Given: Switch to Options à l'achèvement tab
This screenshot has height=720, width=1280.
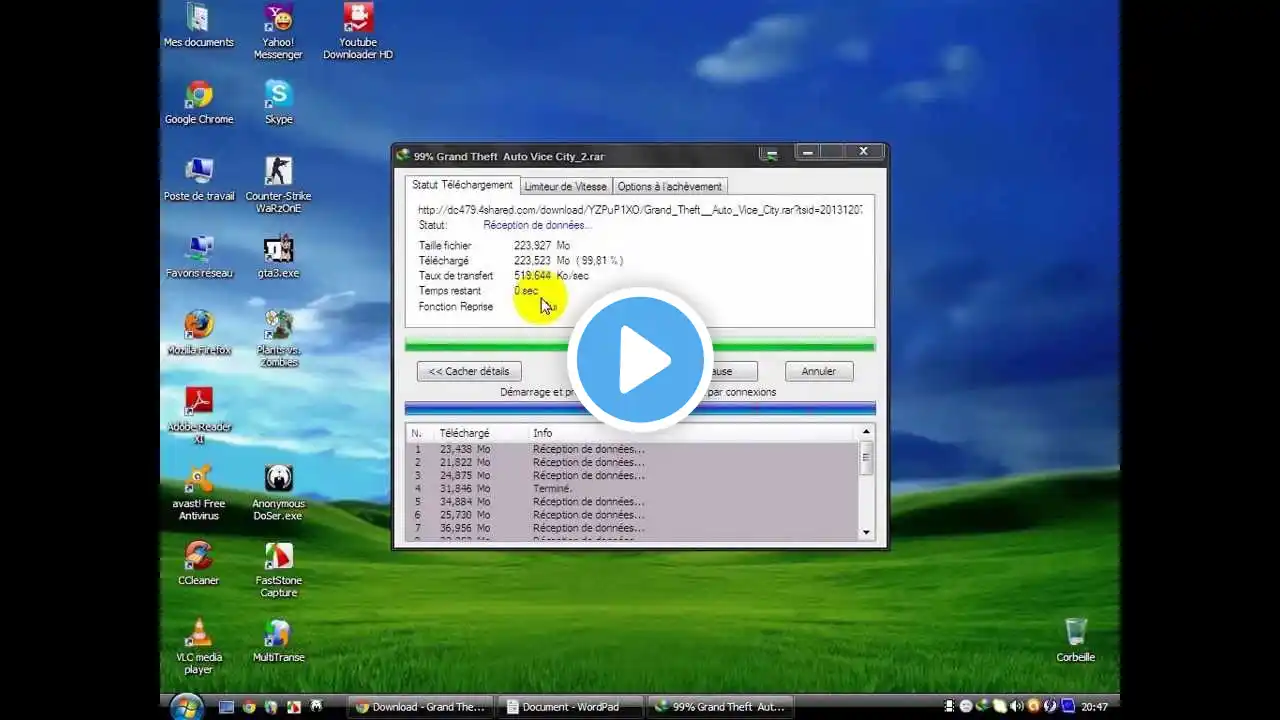Looking at the screenshot, I should 669,186.
